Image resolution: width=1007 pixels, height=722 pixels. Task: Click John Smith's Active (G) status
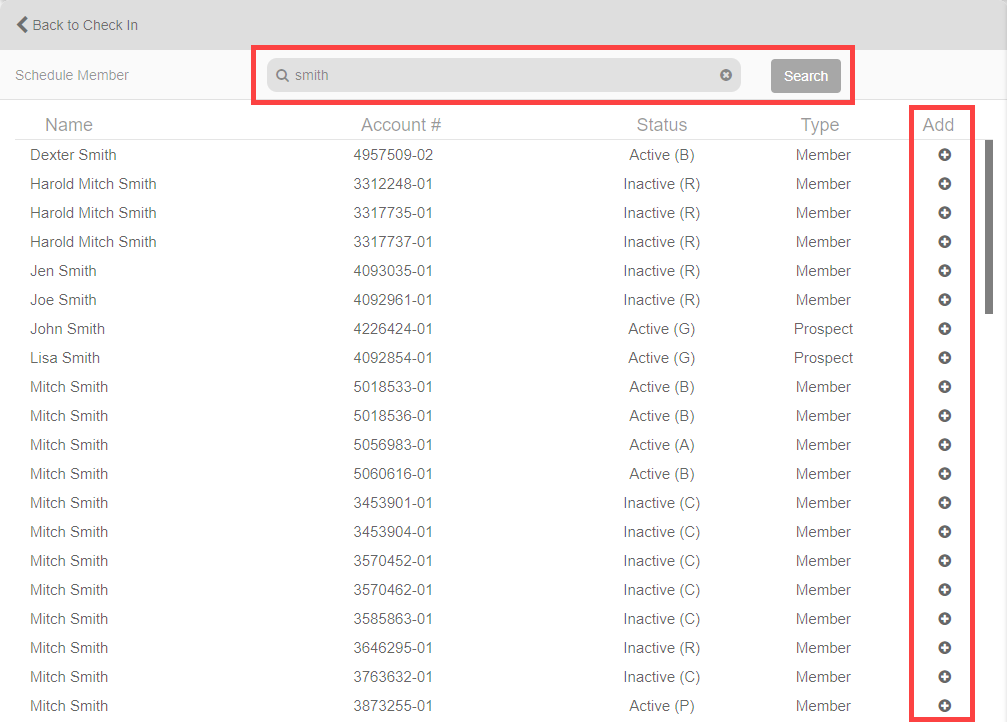pos(661,329)
